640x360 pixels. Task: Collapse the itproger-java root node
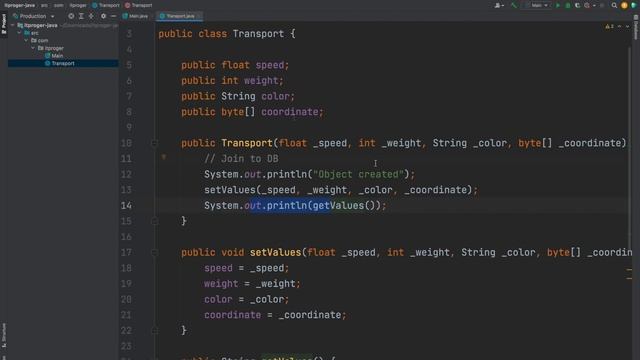[x=13, y=25]
